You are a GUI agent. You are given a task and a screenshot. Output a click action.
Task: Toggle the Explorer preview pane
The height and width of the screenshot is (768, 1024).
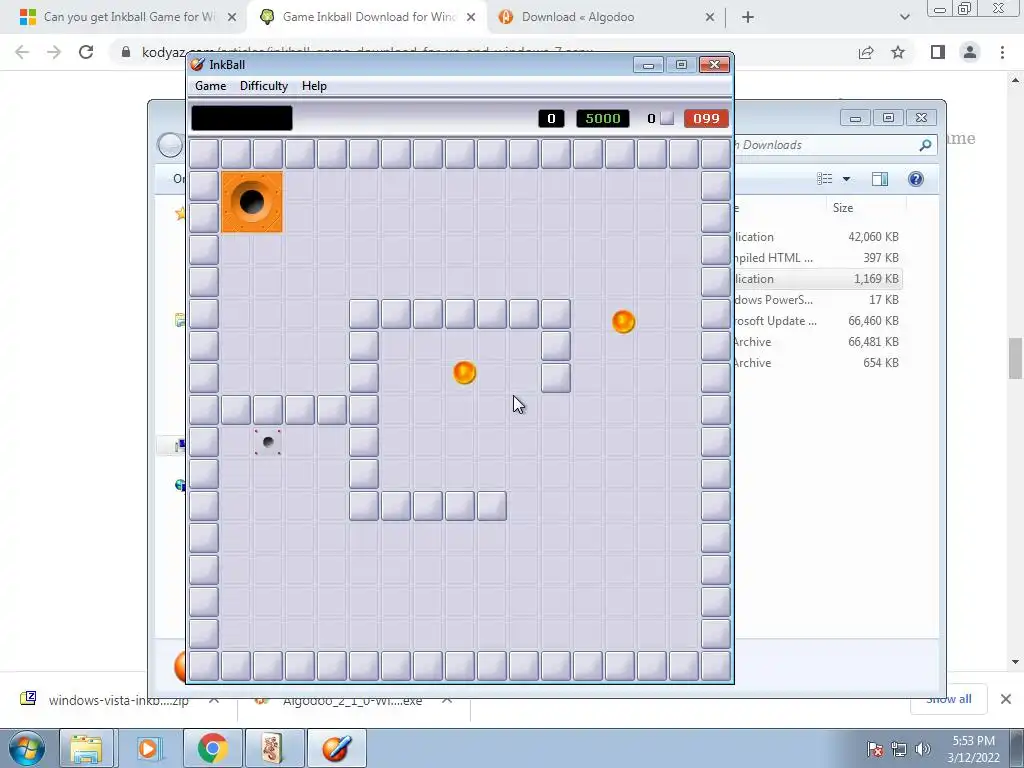[x=880, y=179]
